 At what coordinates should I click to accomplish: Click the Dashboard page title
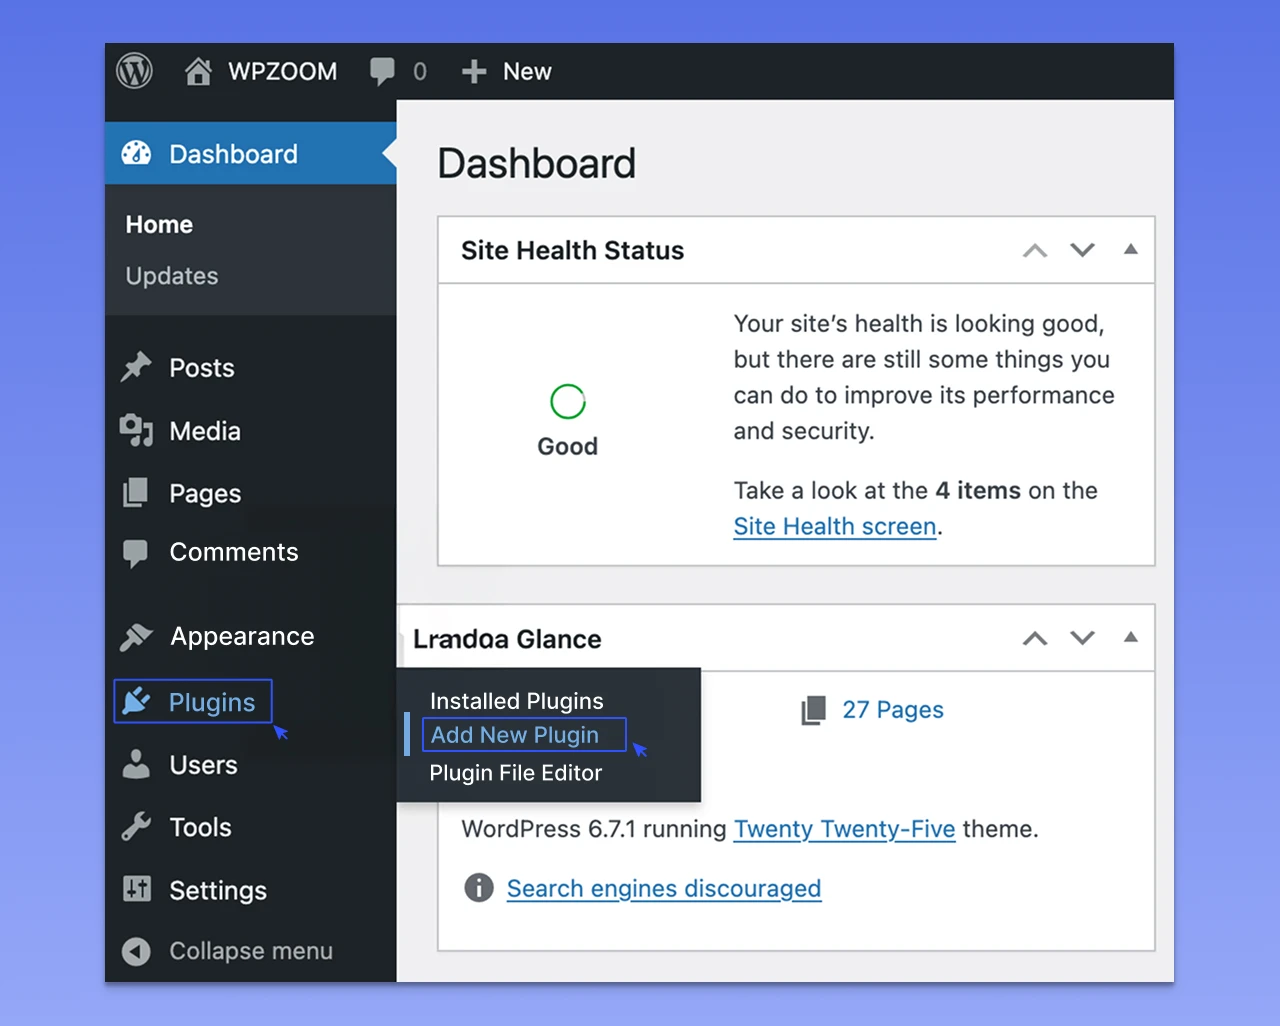tap(537, 163)
